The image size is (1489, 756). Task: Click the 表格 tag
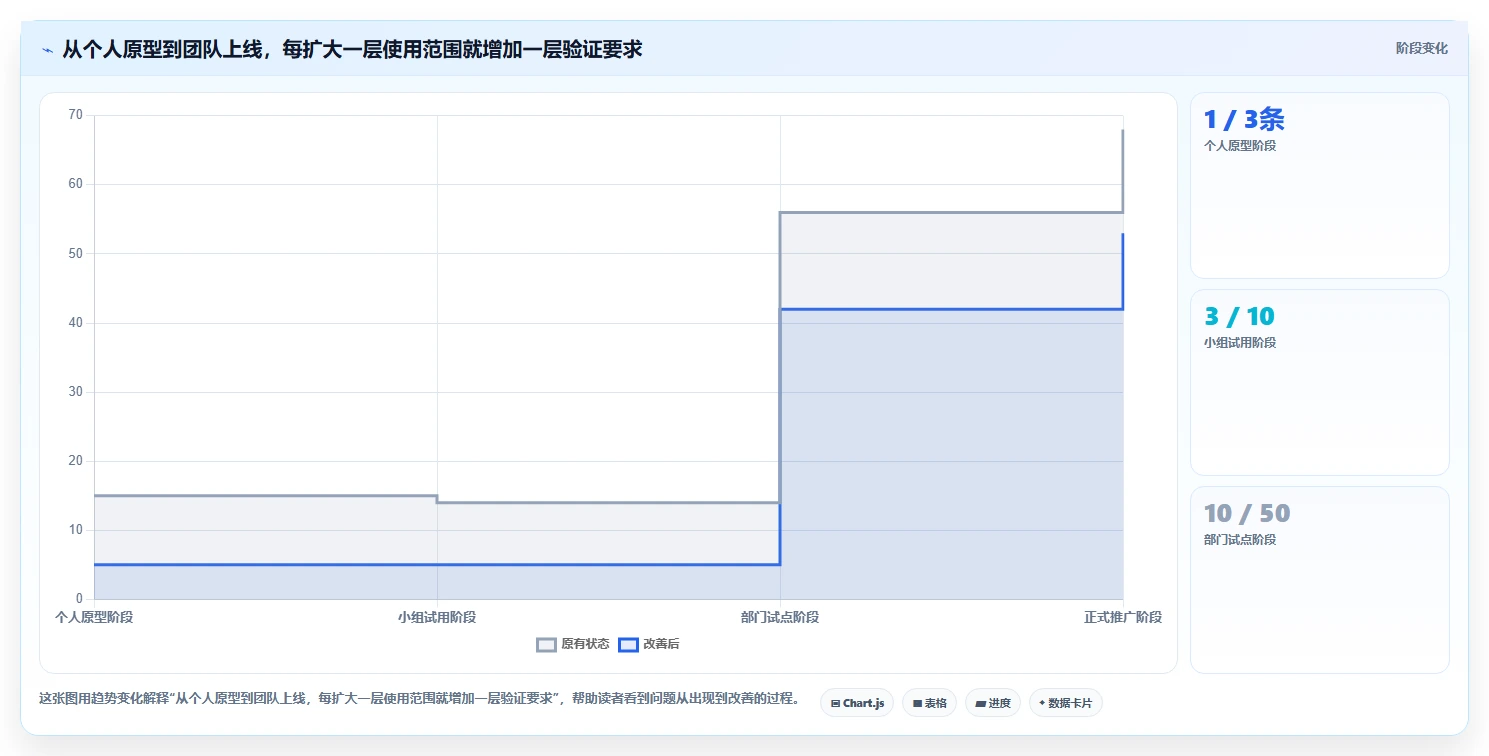pyautogui.click(x=929, y=703)
